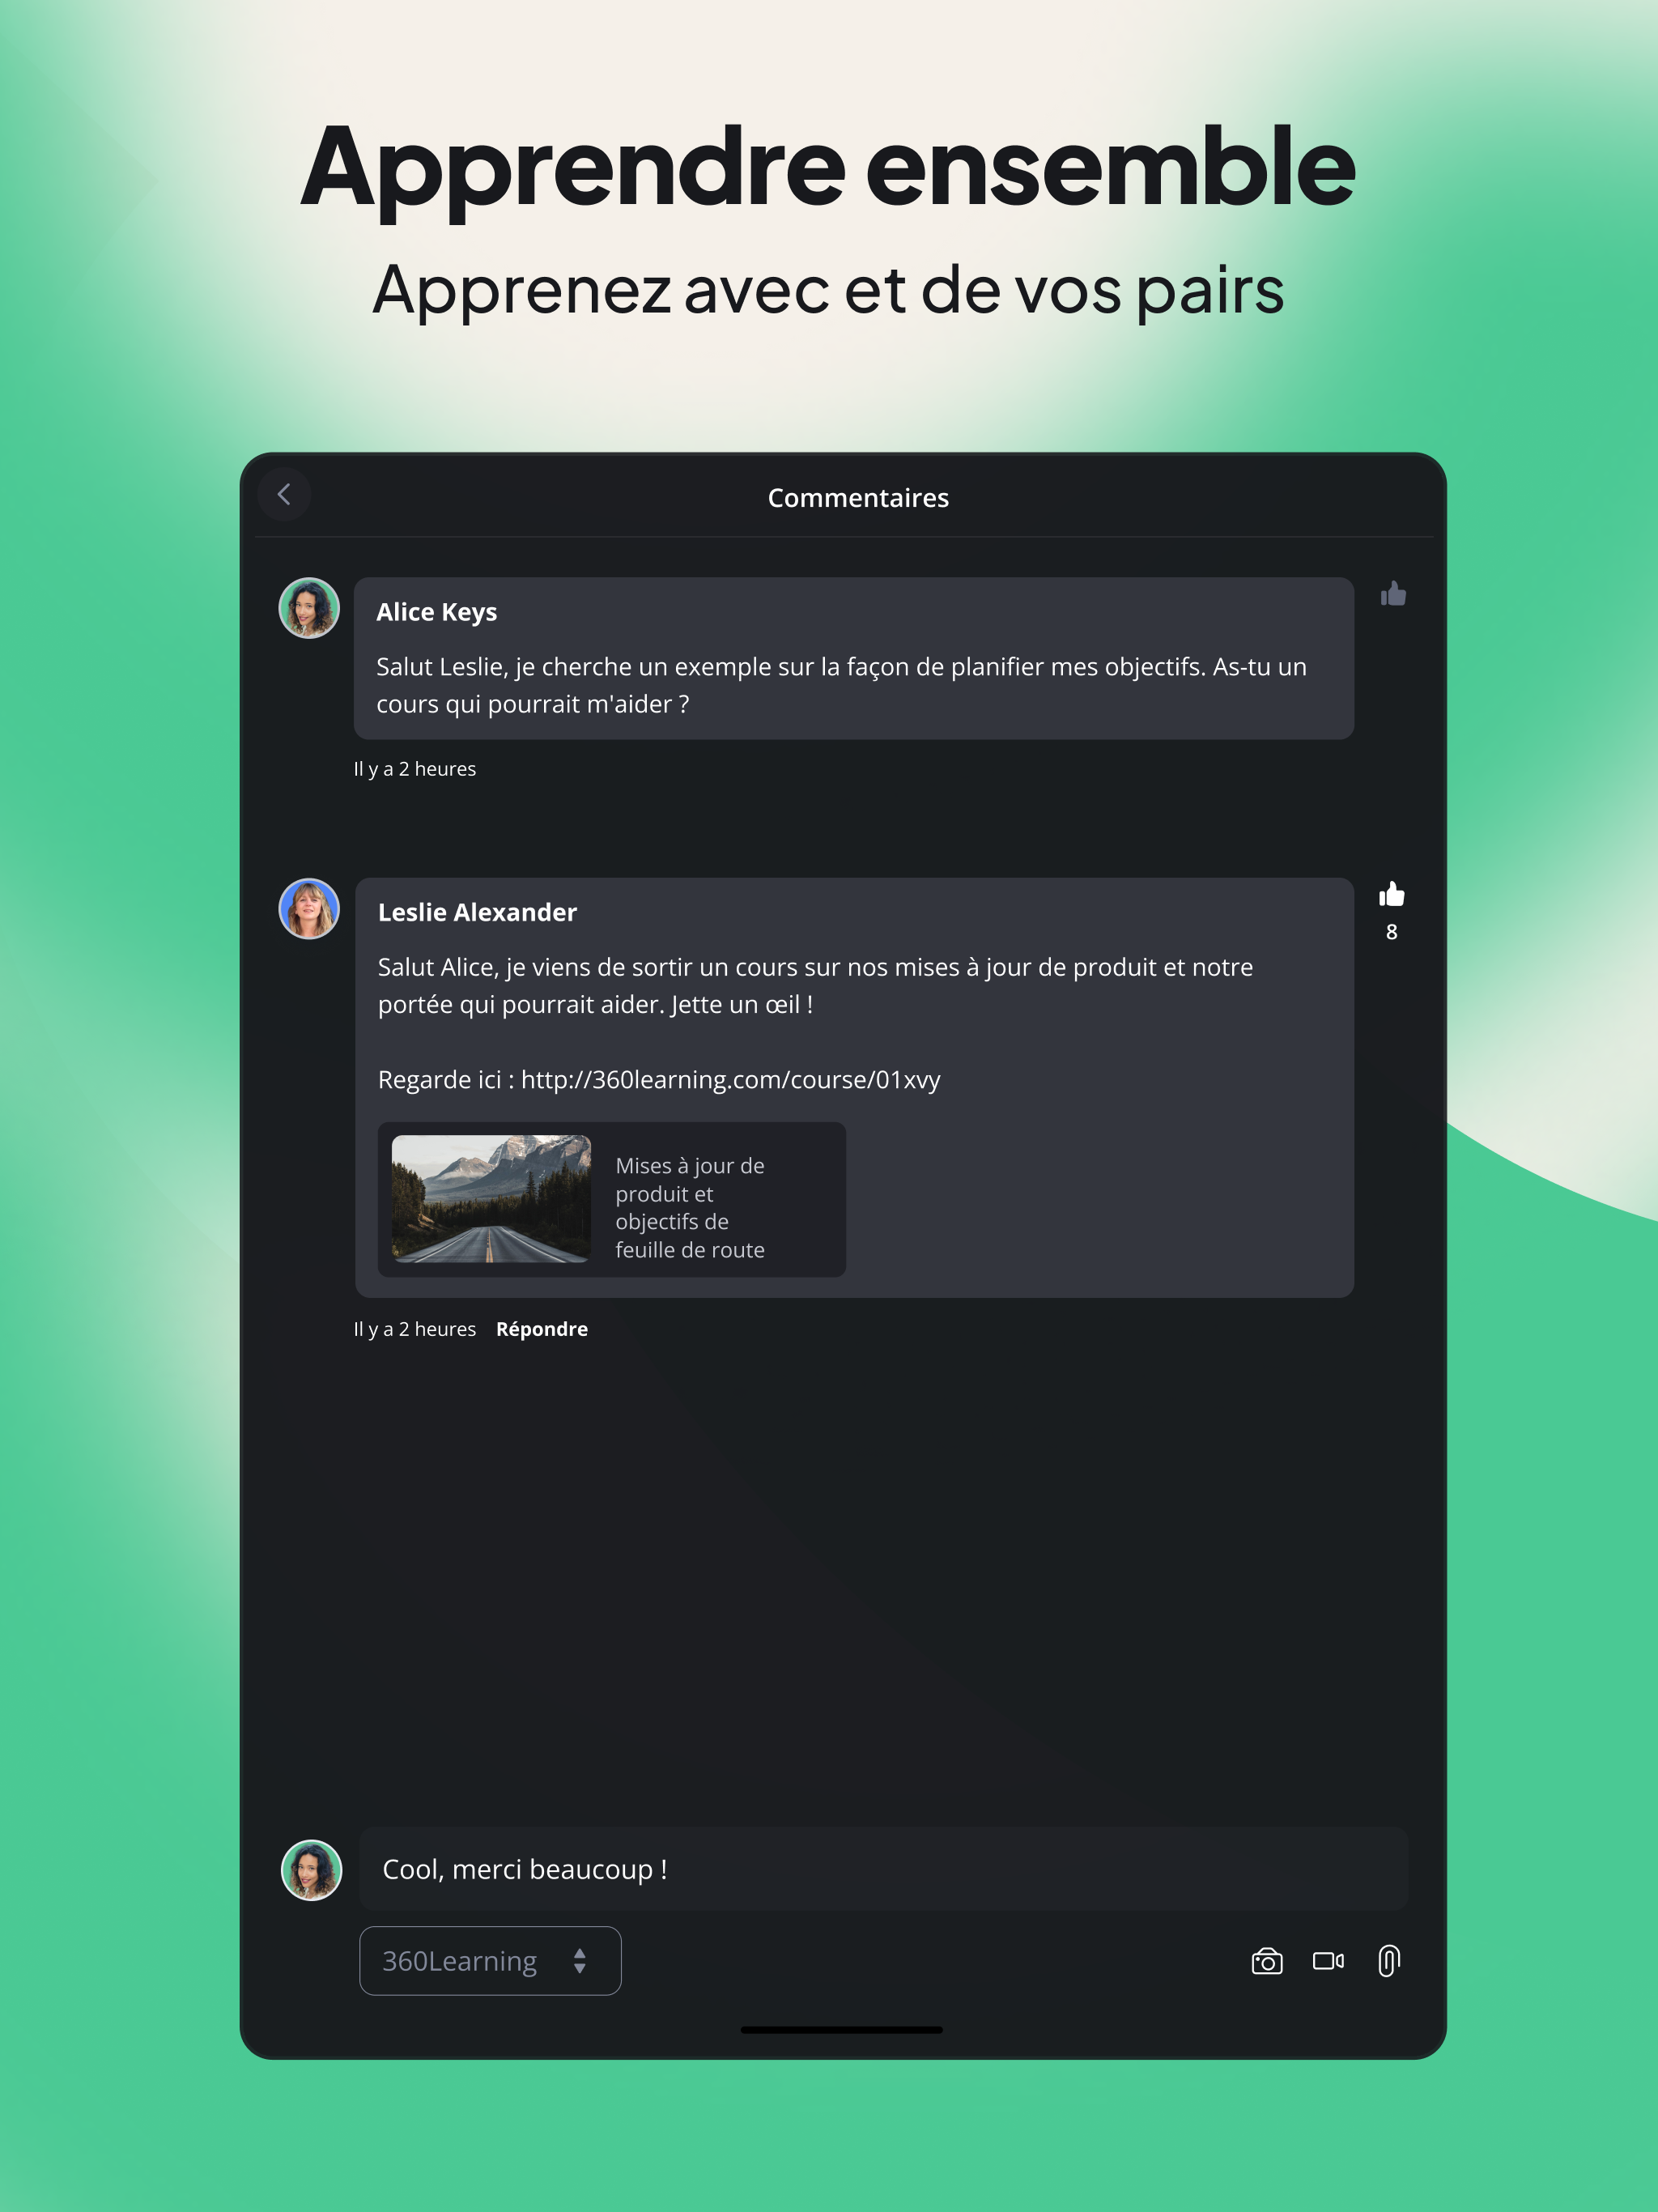Expand the selector via the up-down arrows

point(579,1961)
